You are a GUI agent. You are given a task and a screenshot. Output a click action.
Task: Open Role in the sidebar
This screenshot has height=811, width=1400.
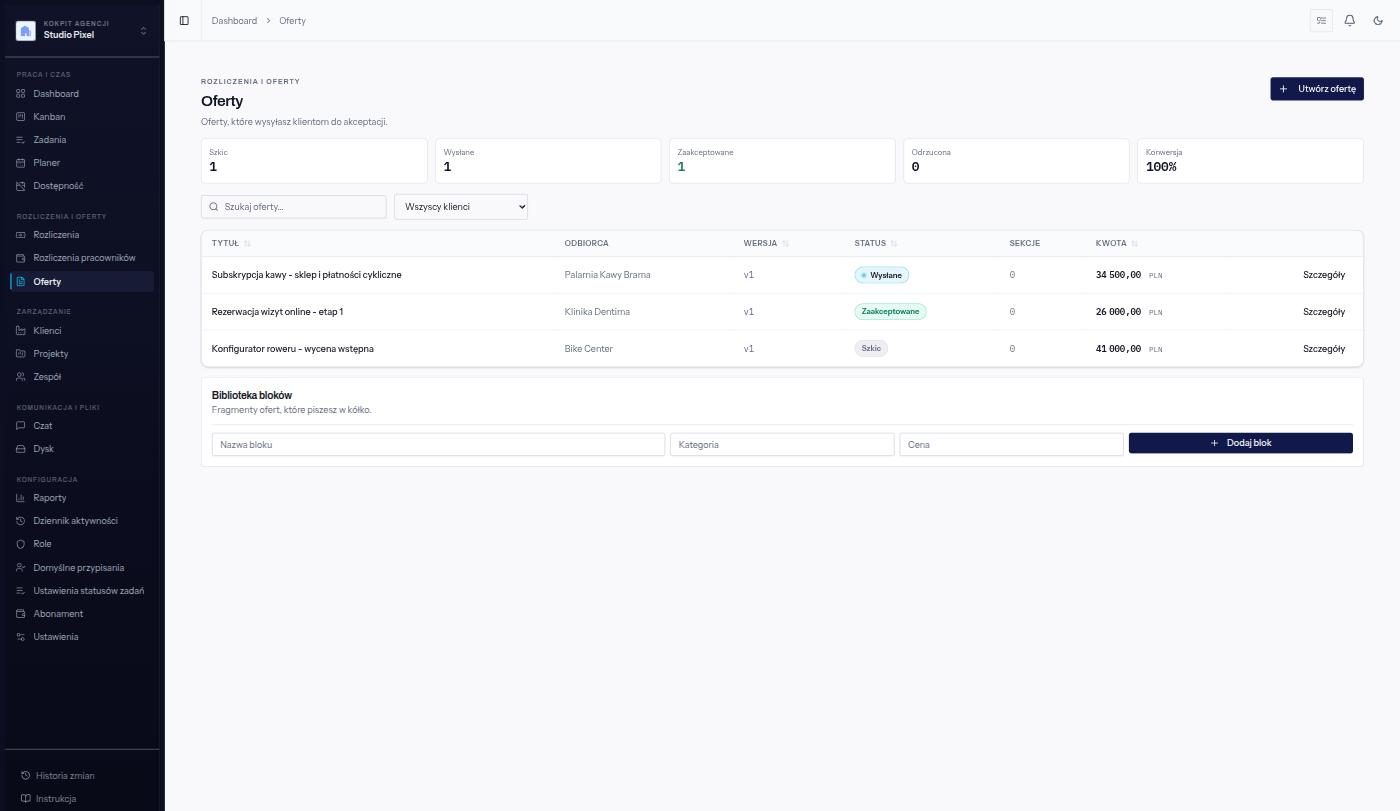click(x=82, y=544)
